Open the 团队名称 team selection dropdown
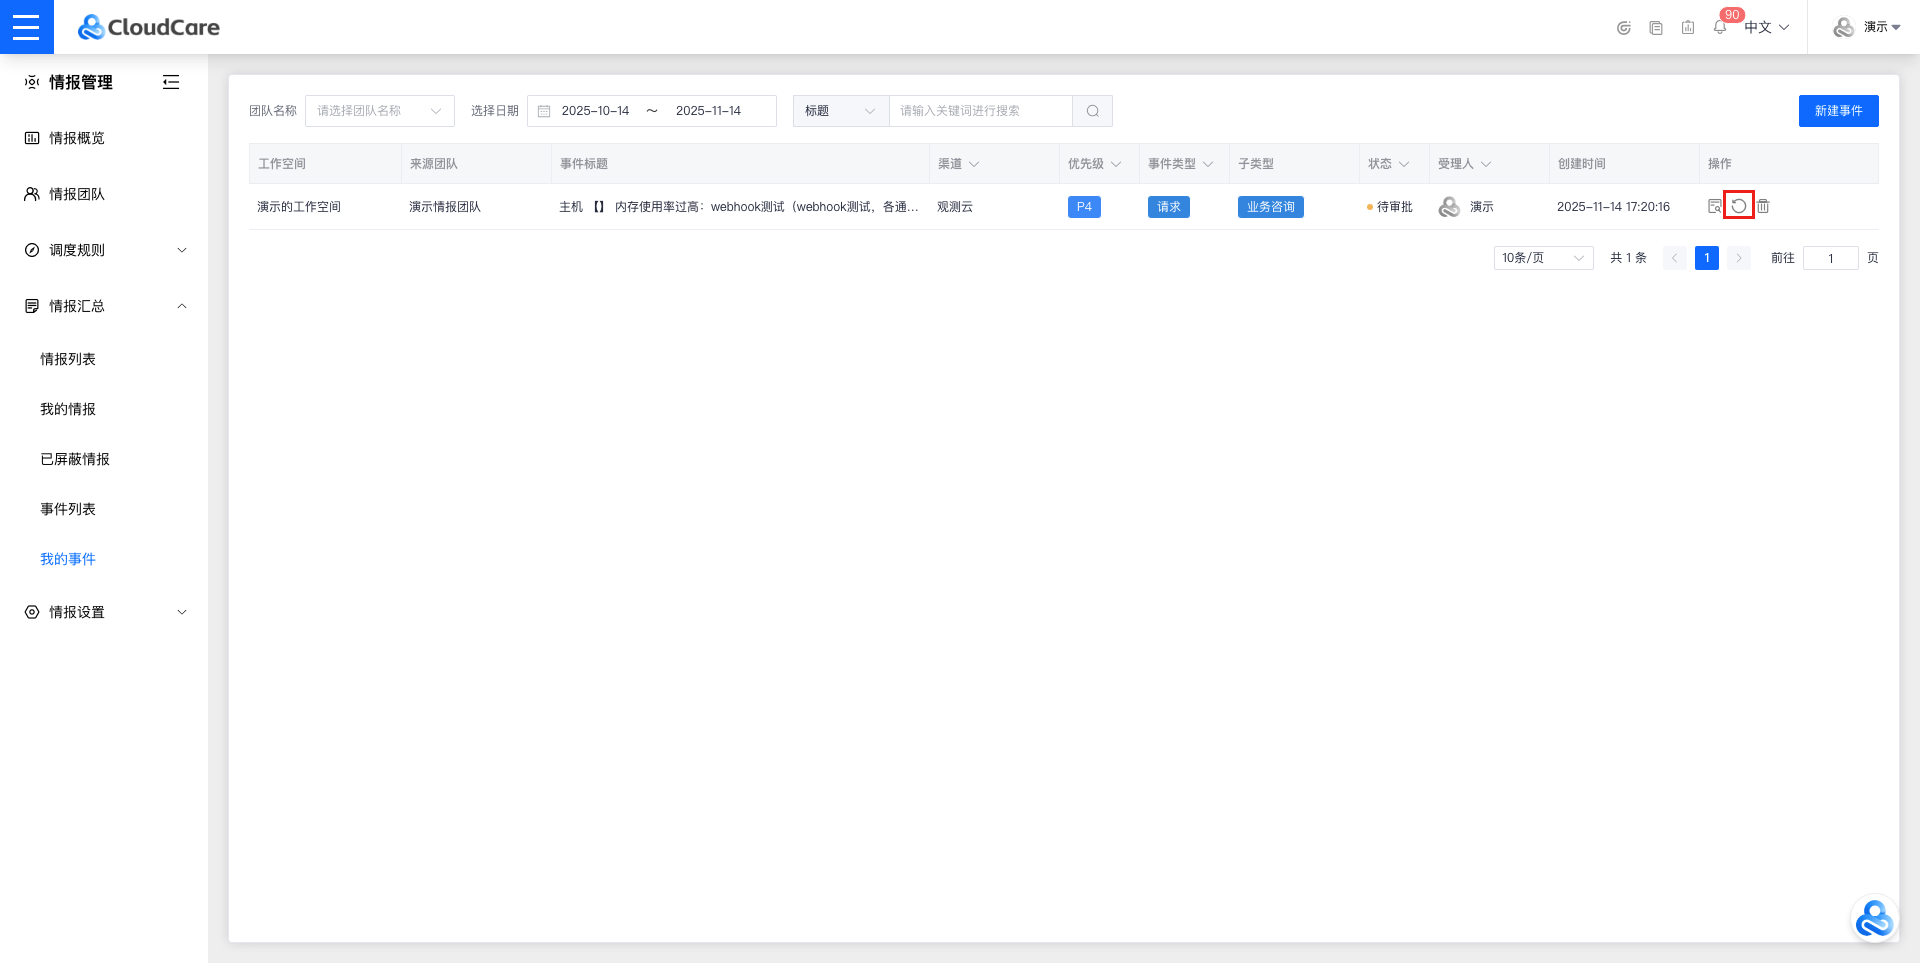 coord(379,111)
